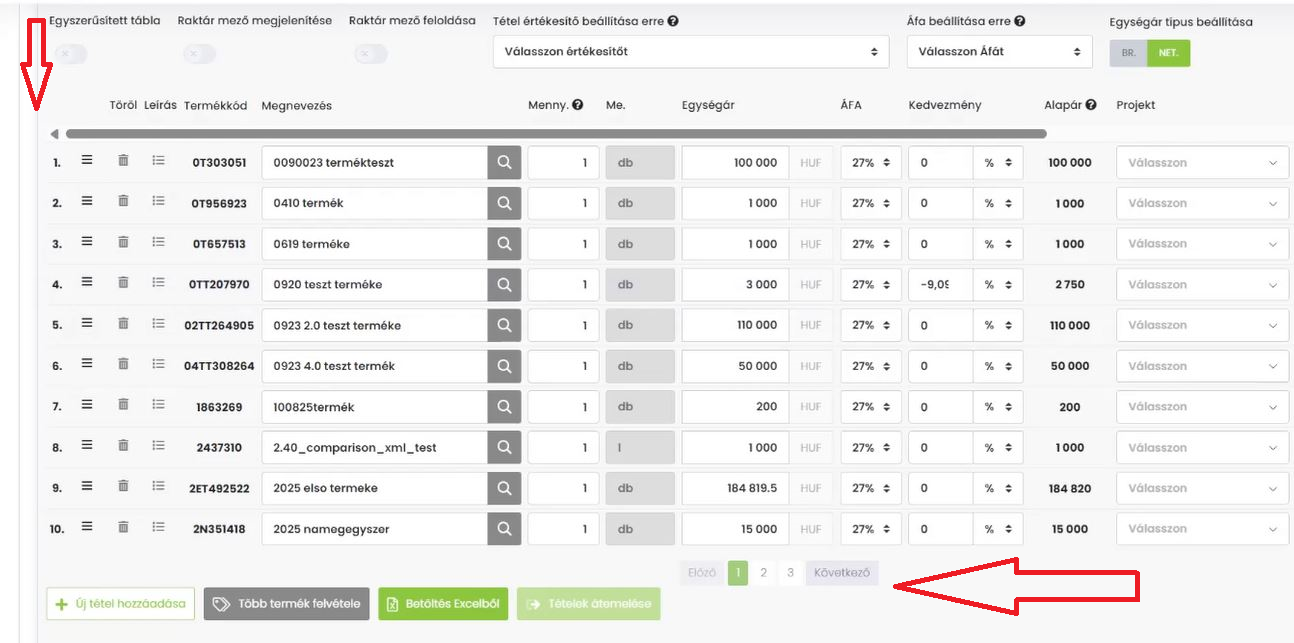Grab the reorder handle on row 5

click(87, 324)
